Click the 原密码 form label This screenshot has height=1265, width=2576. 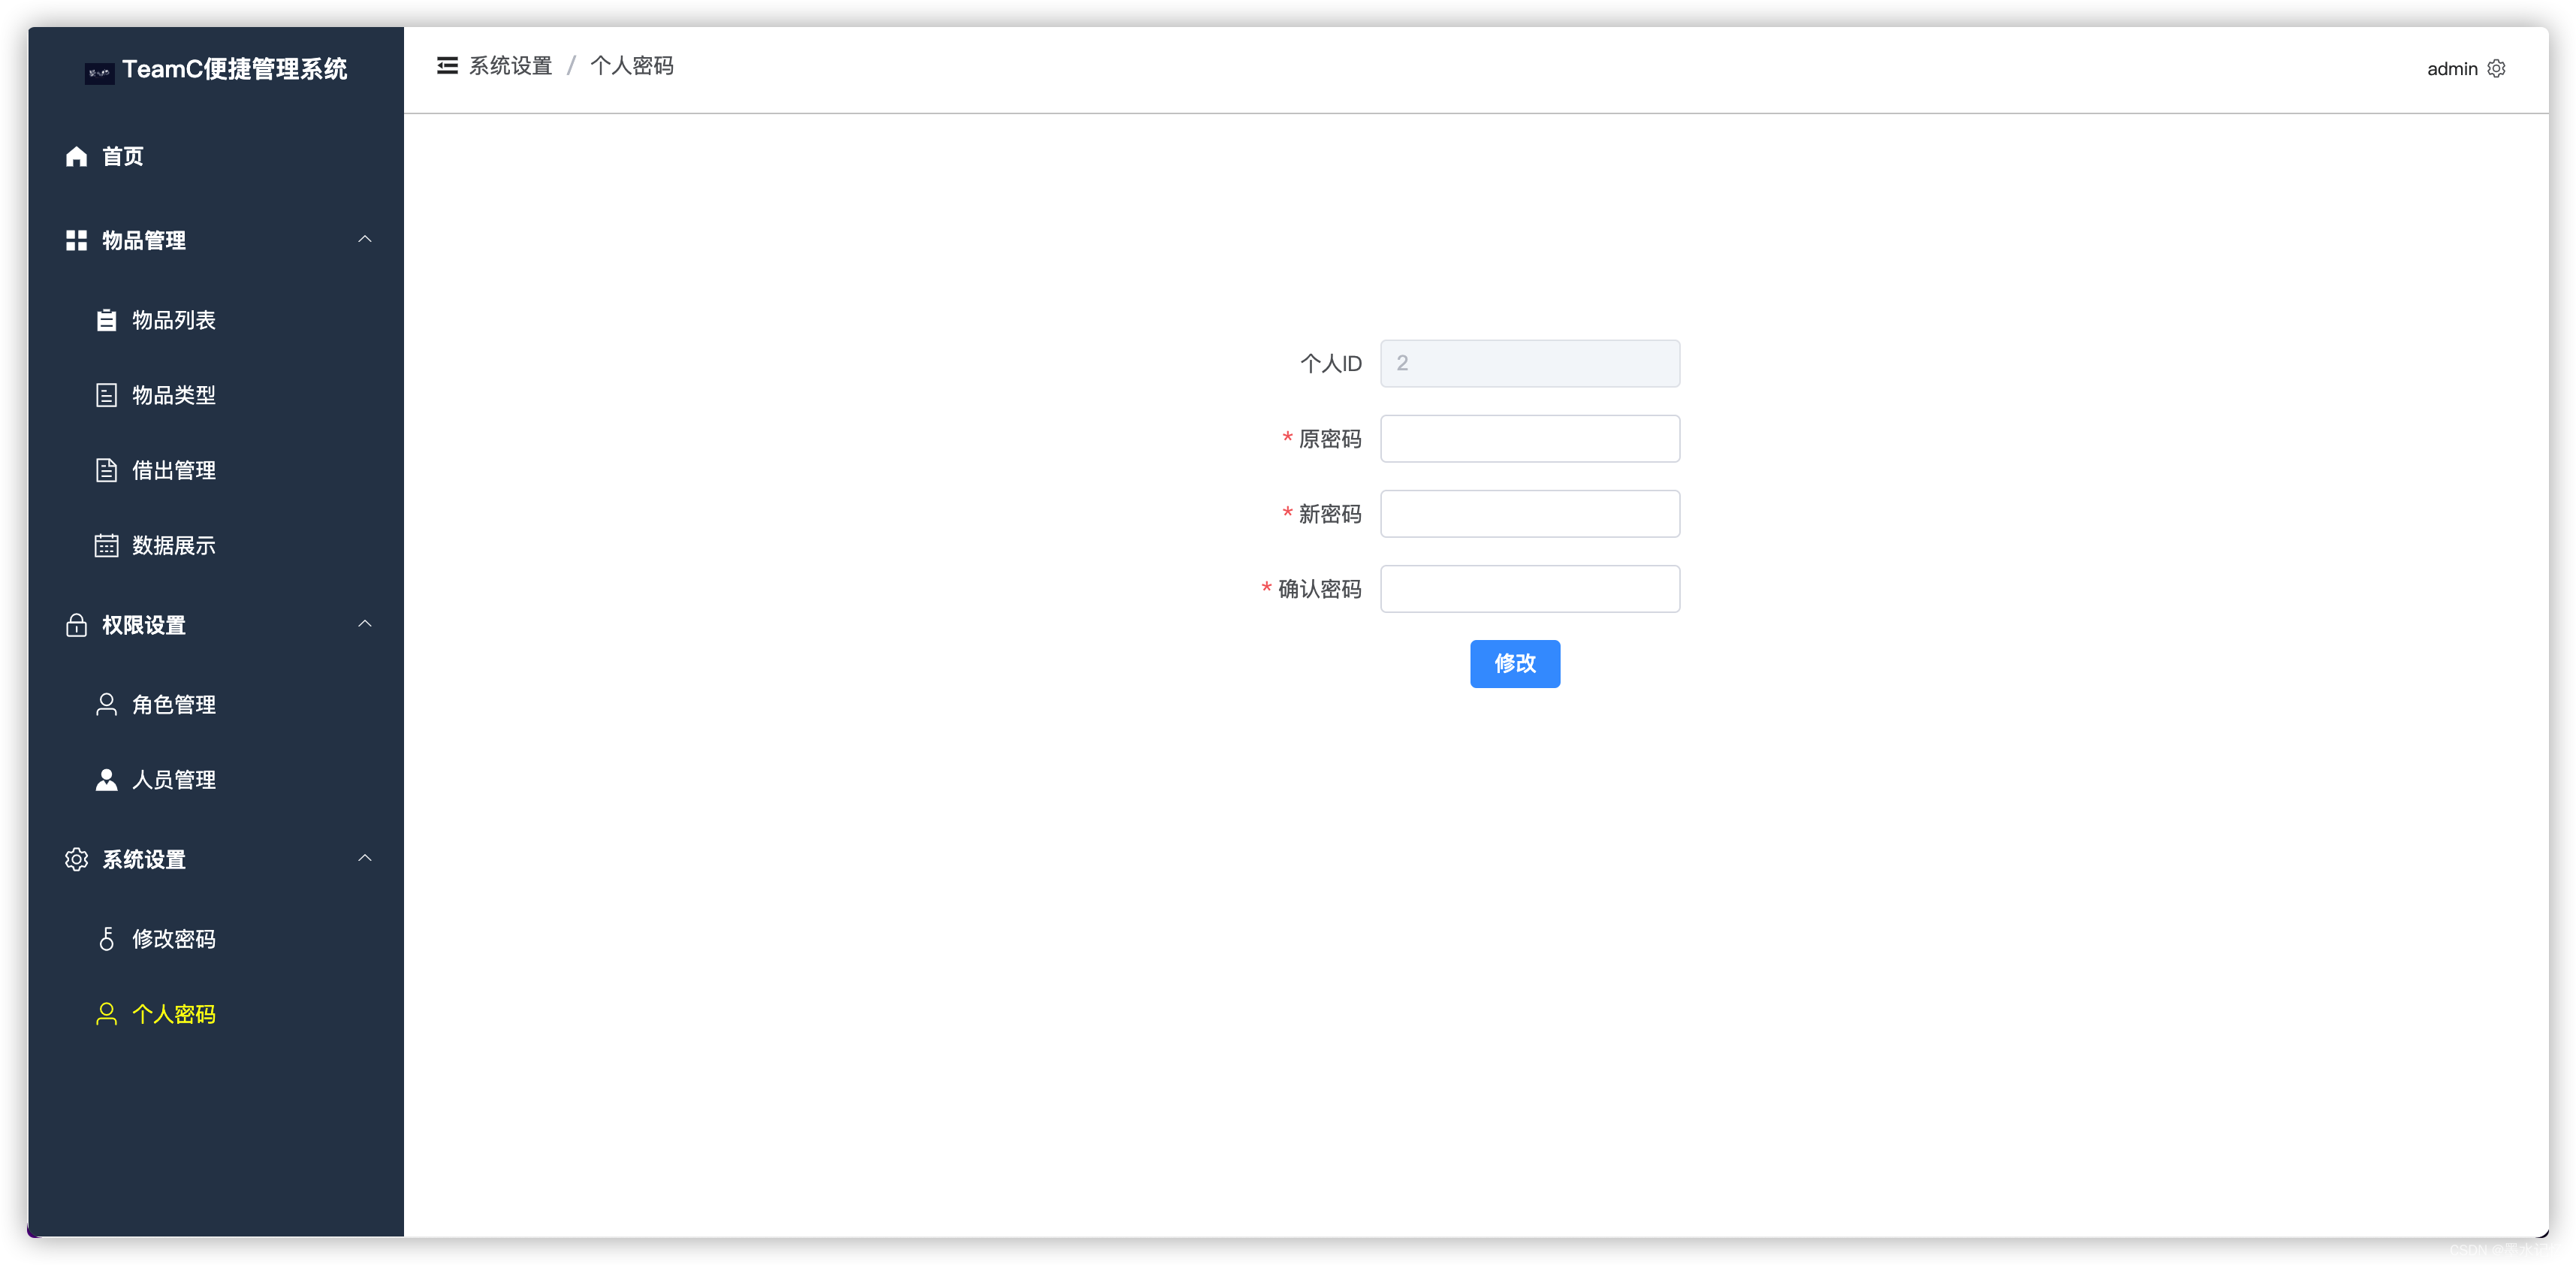click(x=1330, y=439)
